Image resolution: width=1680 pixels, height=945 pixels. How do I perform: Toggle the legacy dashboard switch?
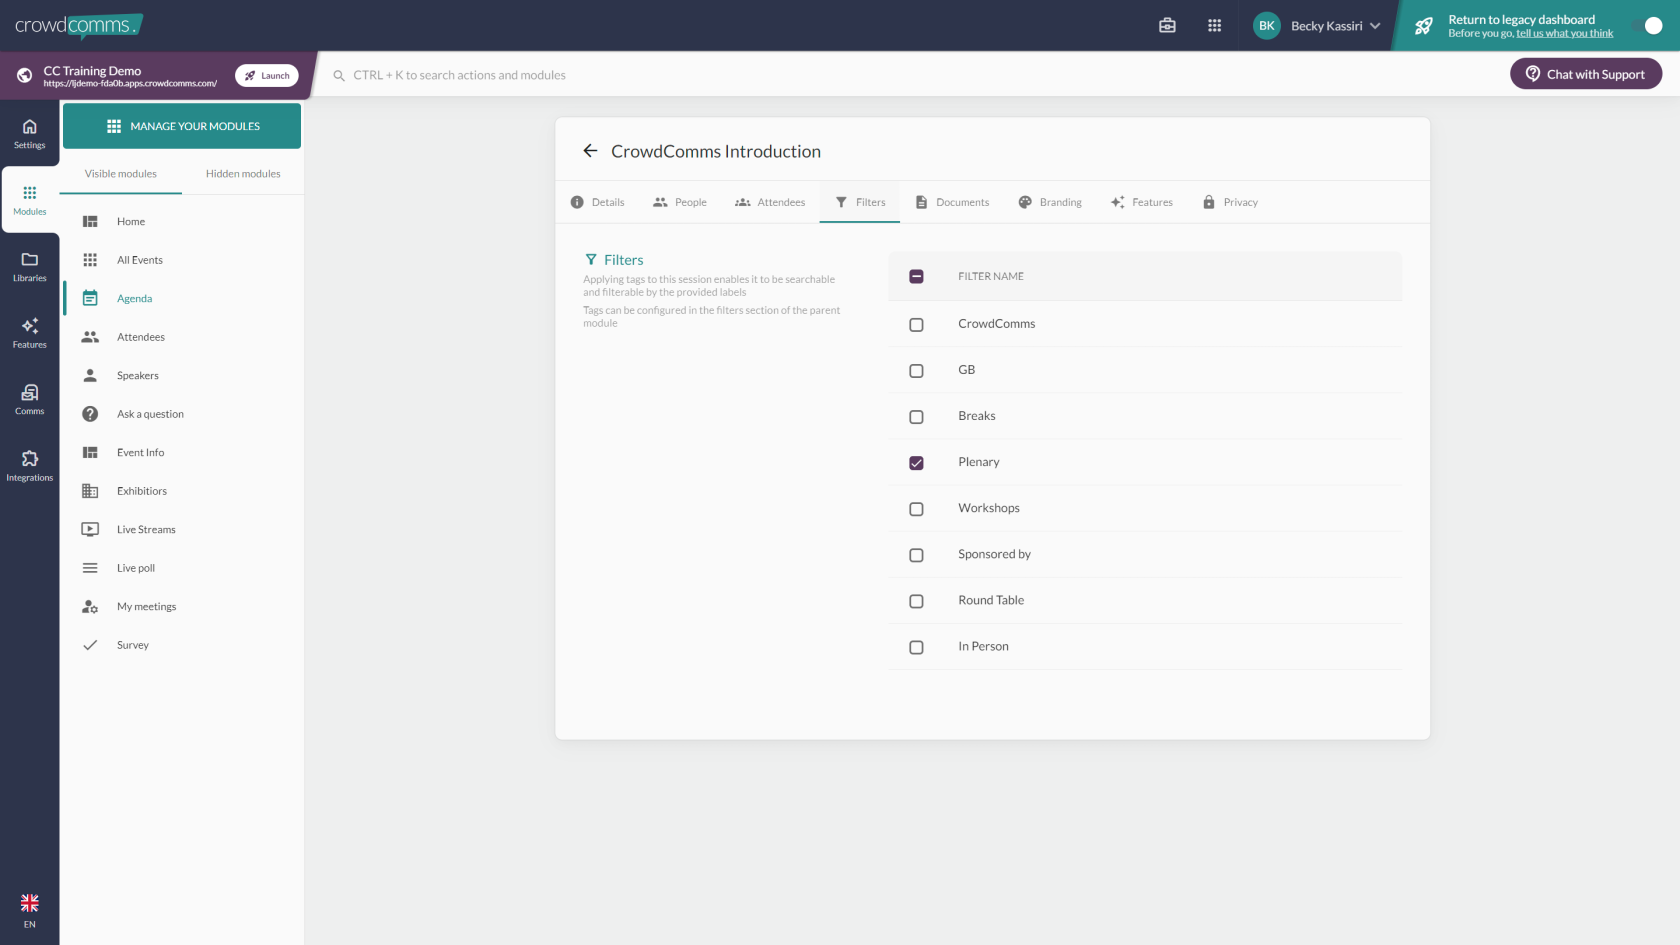1647,26
